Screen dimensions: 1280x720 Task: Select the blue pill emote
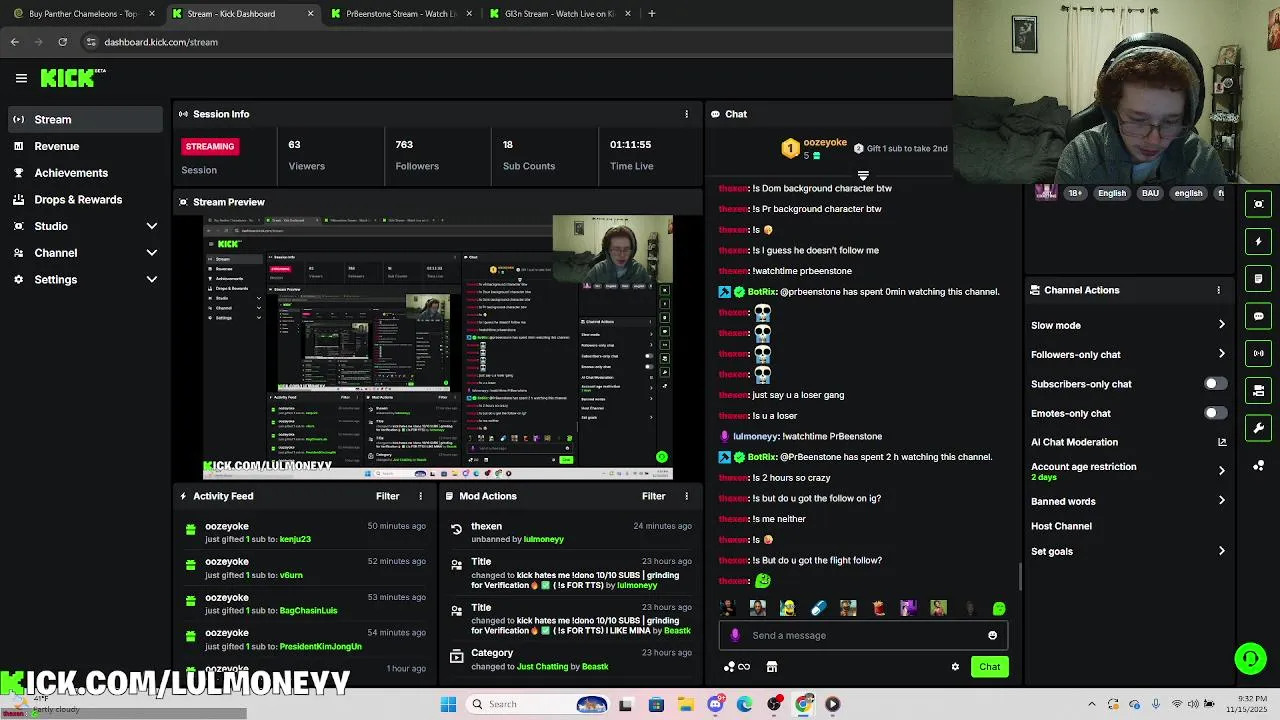tap(818, 608)
